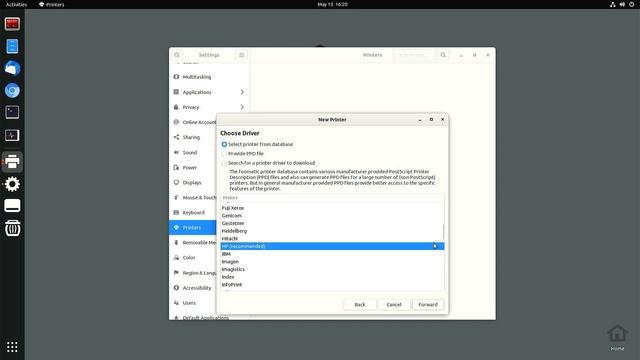This screenshot has height=360, width=640.
Task: Click Region & Language flag icon
Action: click(176, 273)
